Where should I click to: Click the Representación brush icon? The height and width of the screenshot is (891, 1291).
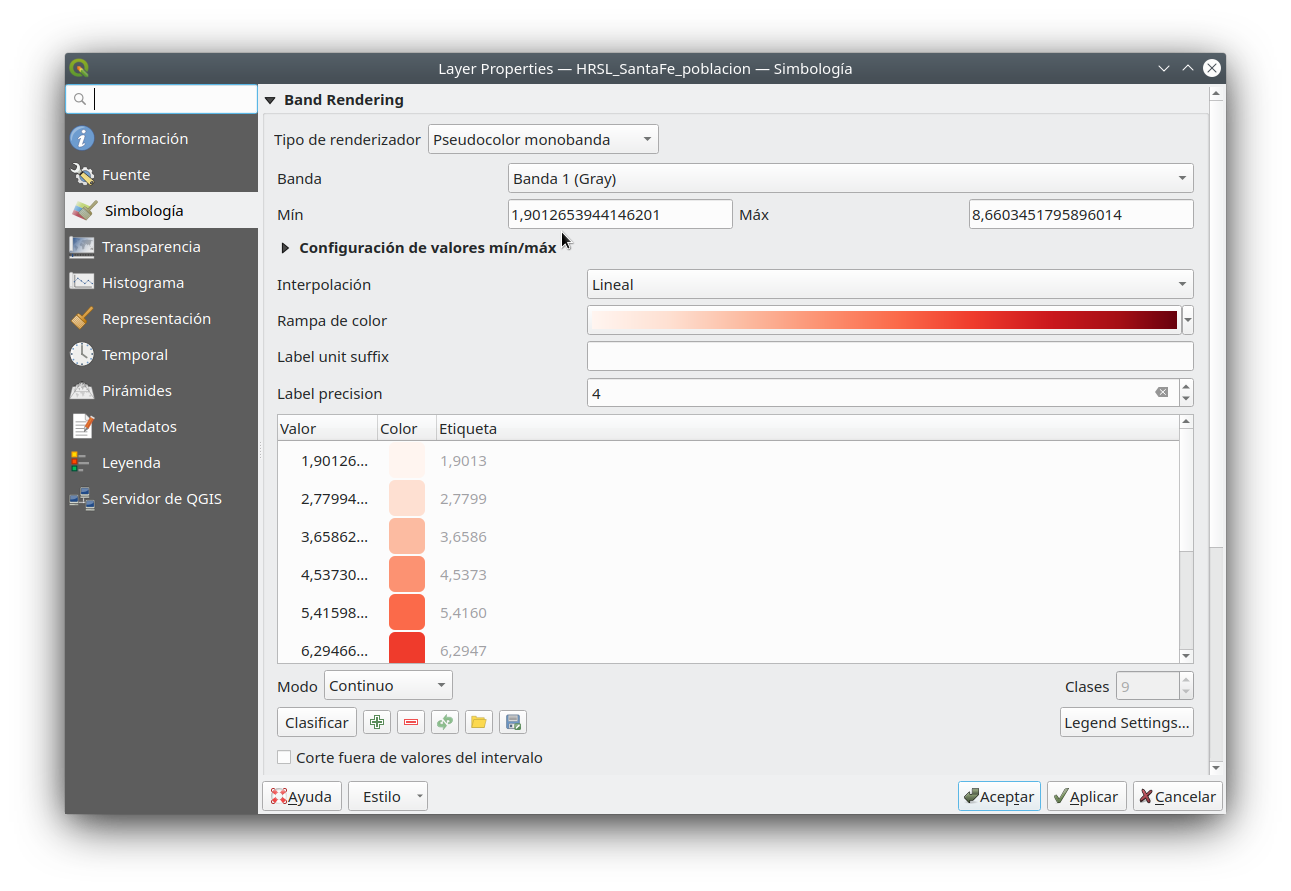[x=82, y=318]
